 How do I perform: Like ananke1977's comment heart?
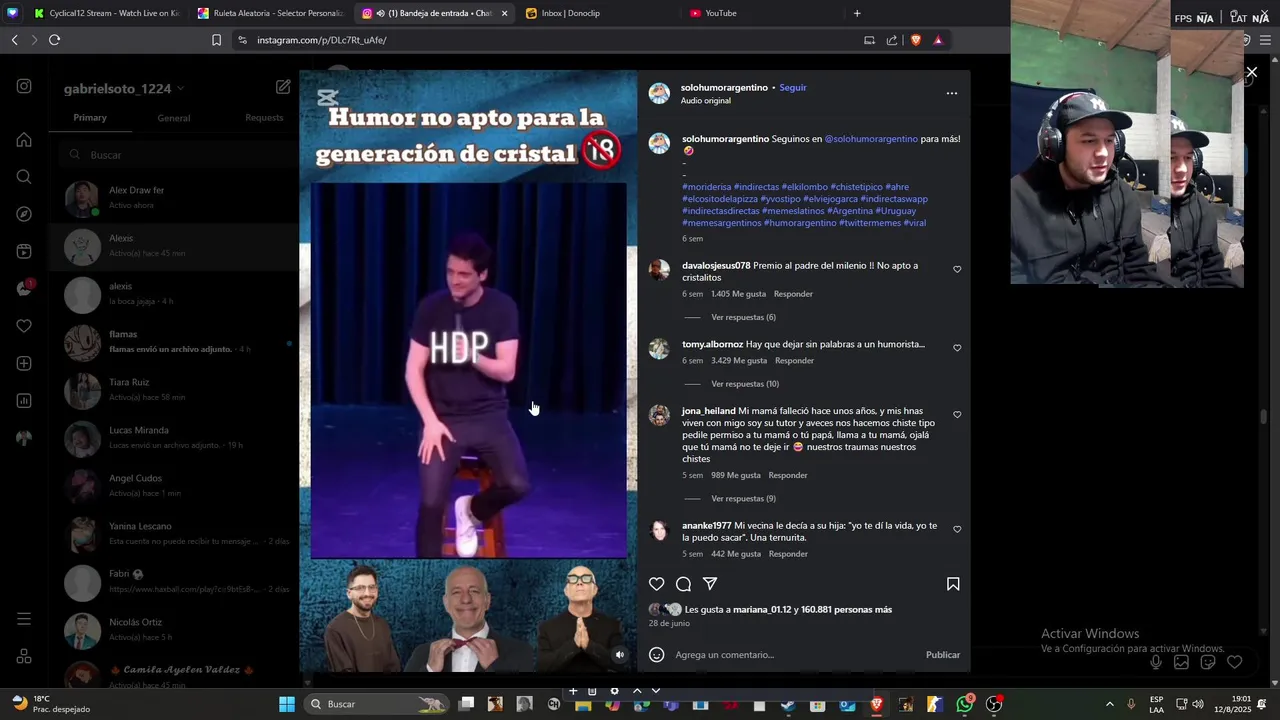pyautogui.click(x=957, y=529)
